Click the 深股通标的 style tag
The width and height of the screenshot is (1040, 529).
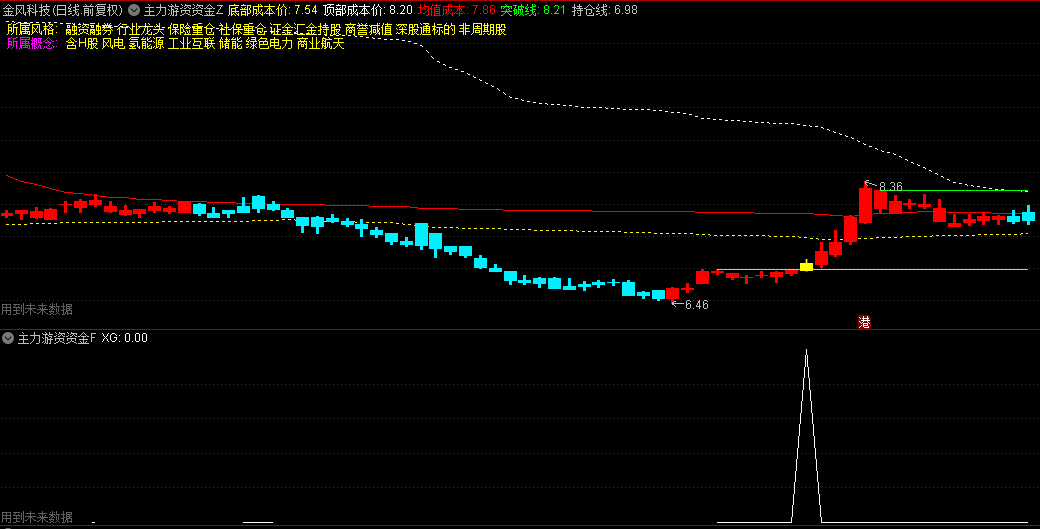pos(425,30)
